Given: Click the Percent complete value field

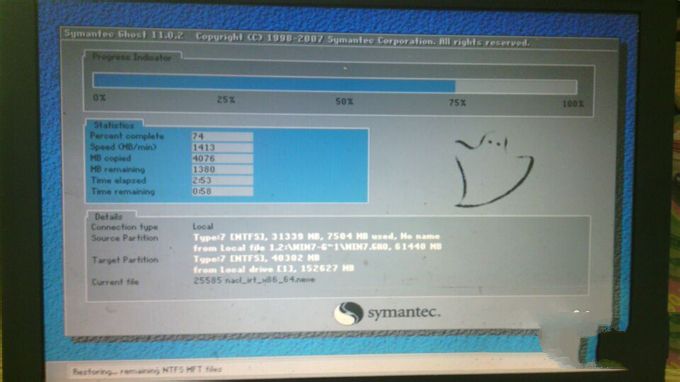Looking at the screenshot, I should click(x=222, y=136).
